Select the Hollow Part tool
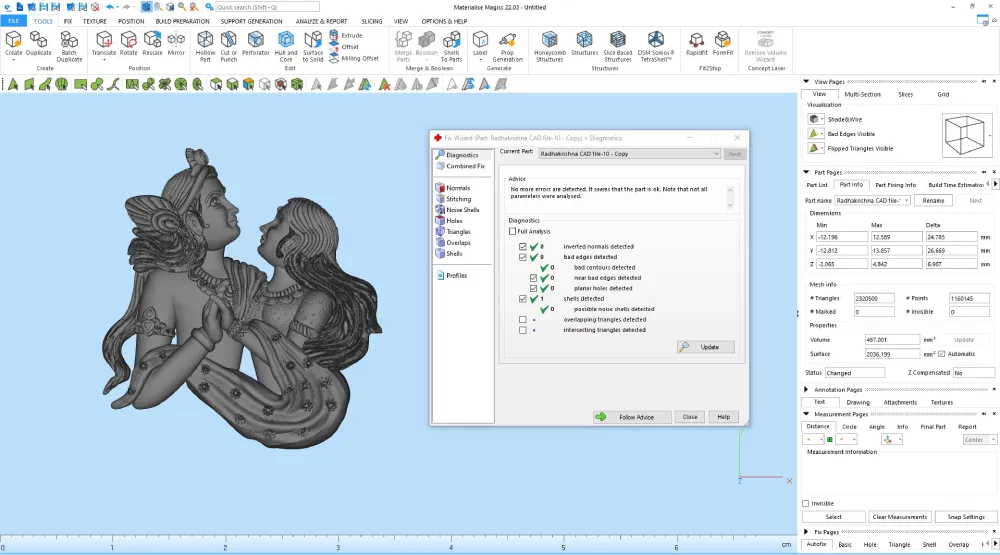This screenshot has height=555, width=1000. point(205,47)
